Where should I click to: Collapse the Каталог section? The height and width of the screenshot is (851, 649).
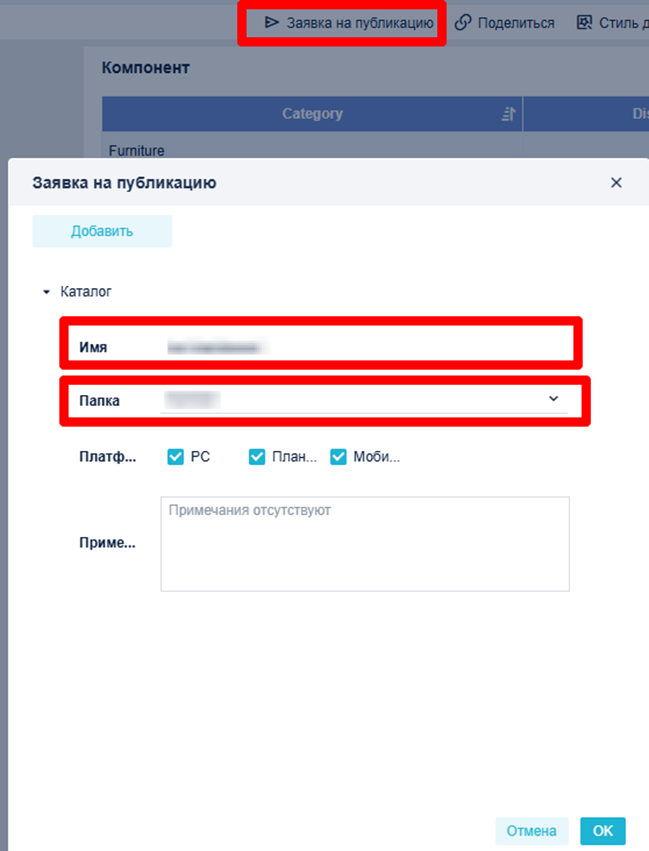pyautogui.click(x=47, y=292)
